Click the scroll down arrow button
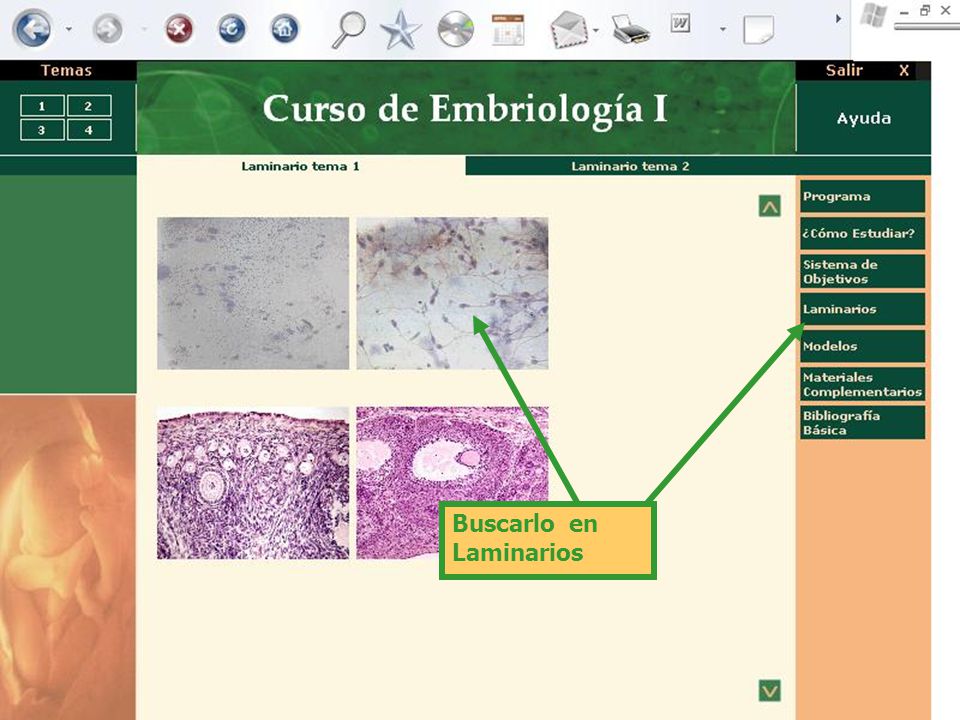Viewport: 960px width, 720px height. click(x=770, y=691)
